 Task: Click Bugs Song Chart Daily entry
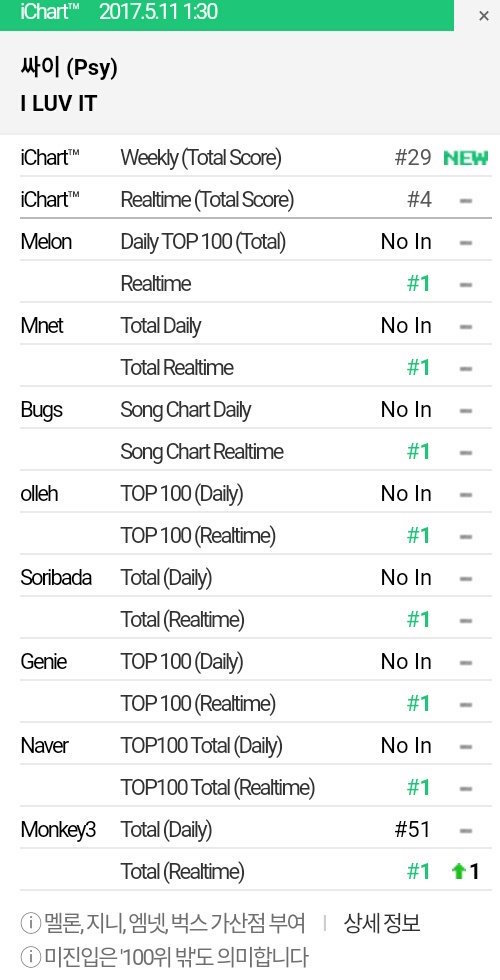(186, 410)
